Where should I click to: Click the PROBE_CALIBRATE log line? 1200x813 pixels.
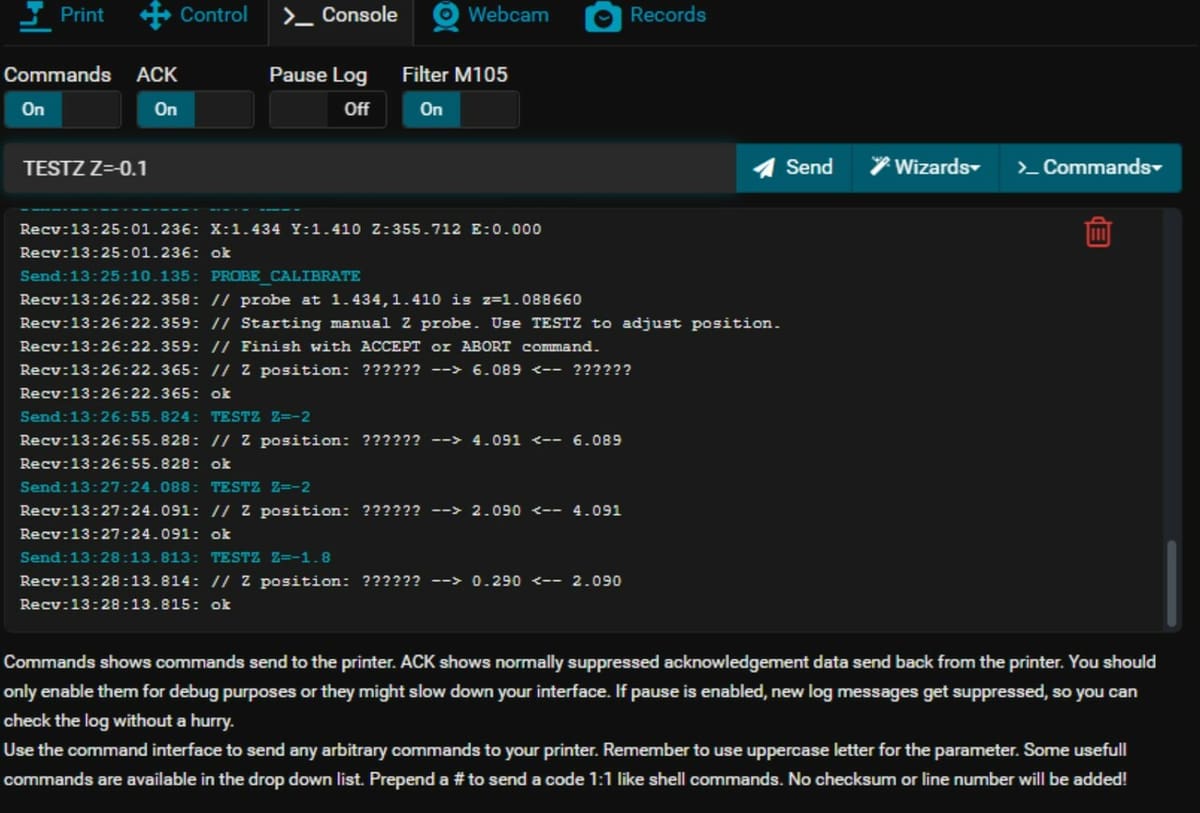coord(190,276)
